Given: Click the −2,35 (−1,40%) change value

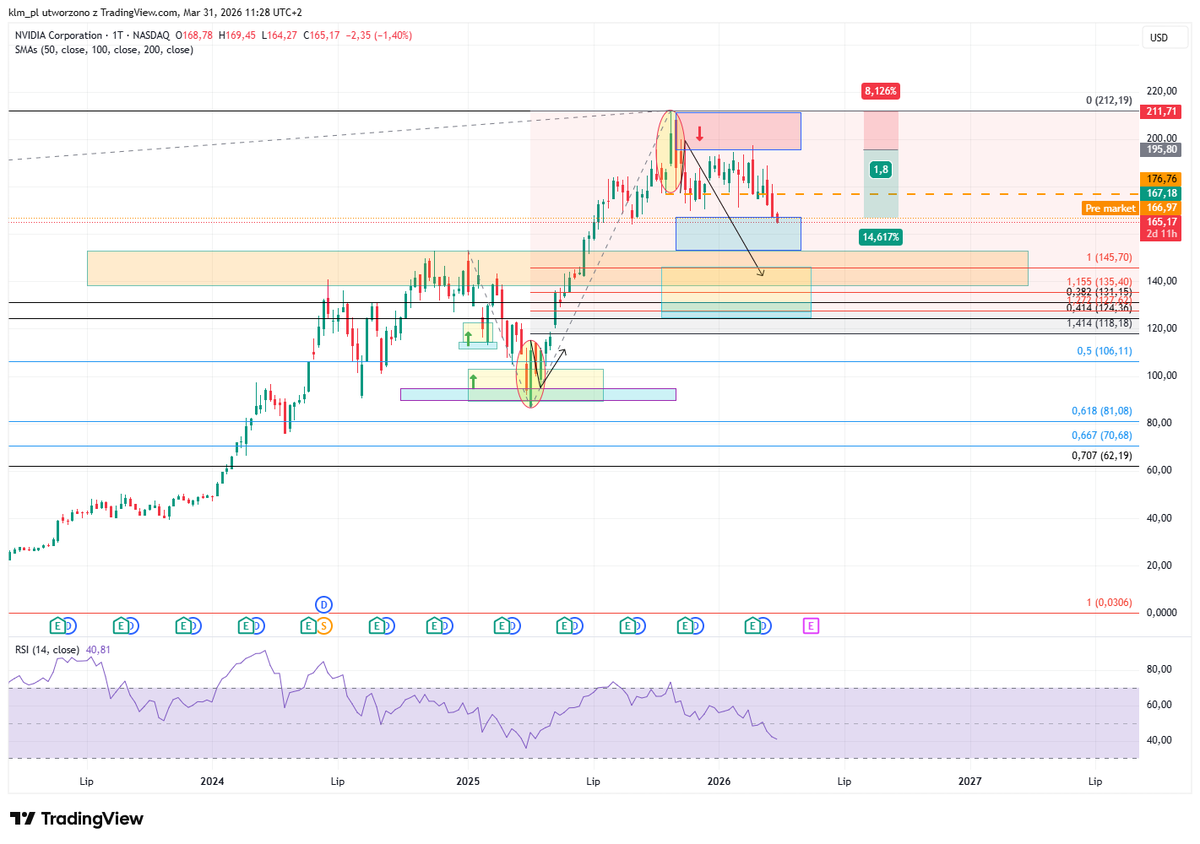Looking at the screenshot, I should point(381,35).
